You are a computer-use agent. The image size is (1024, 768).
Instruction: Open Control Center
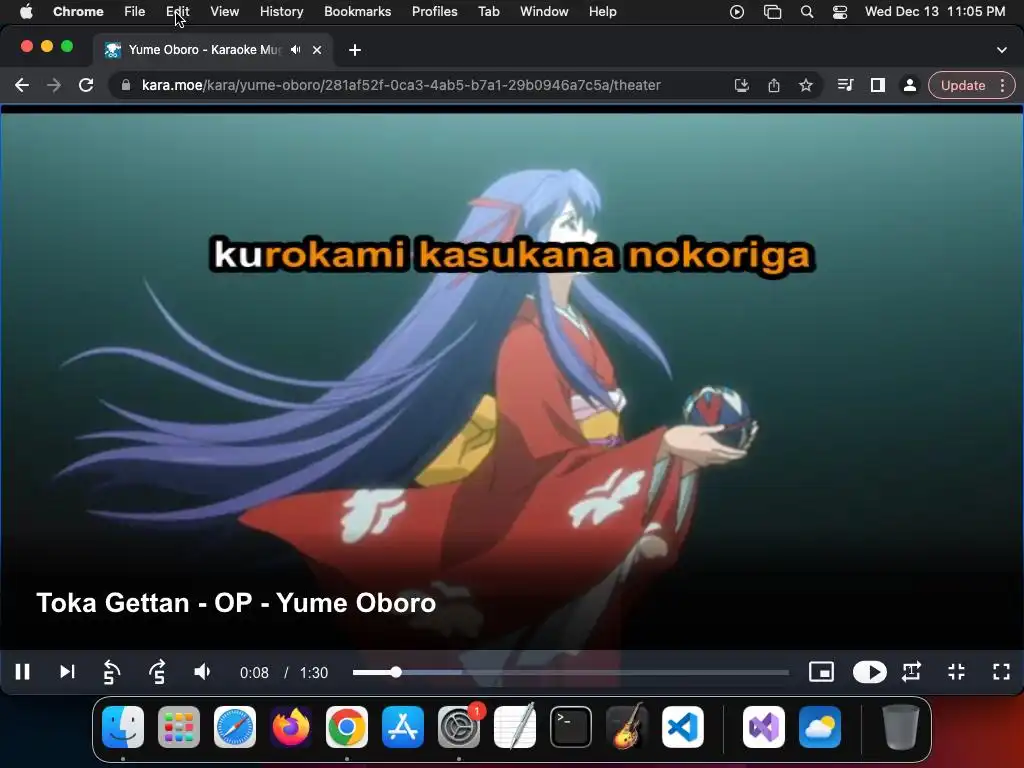tap(840, 12)
